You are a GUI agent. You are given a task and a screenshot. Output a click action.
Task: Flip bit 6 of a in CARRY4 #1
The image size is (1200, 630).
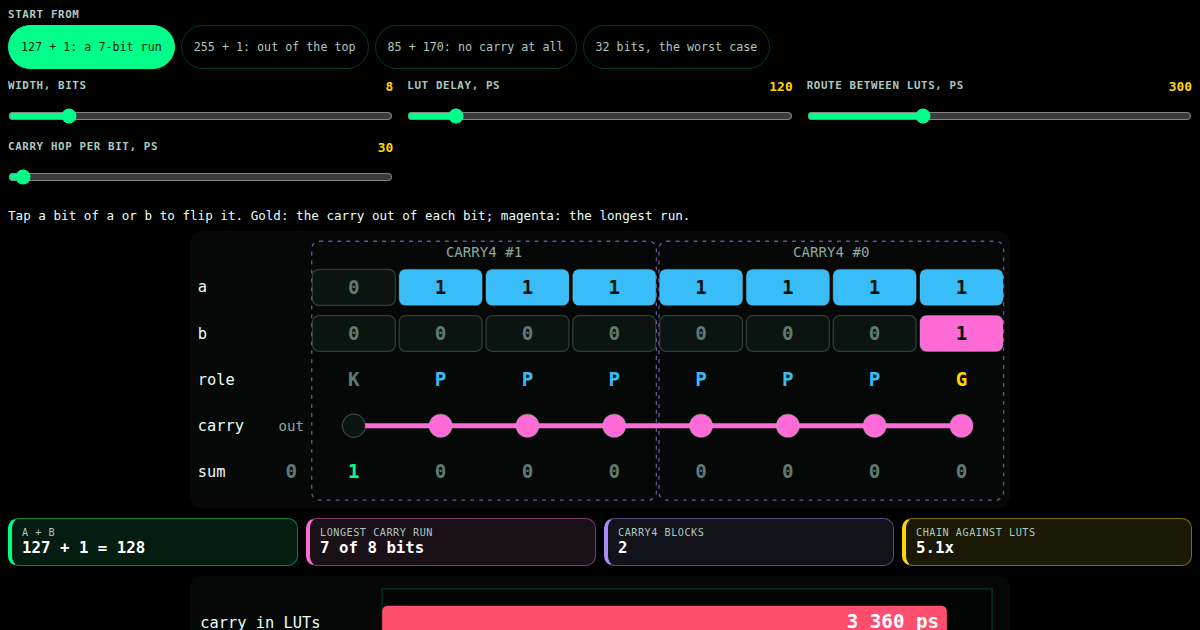440,287
